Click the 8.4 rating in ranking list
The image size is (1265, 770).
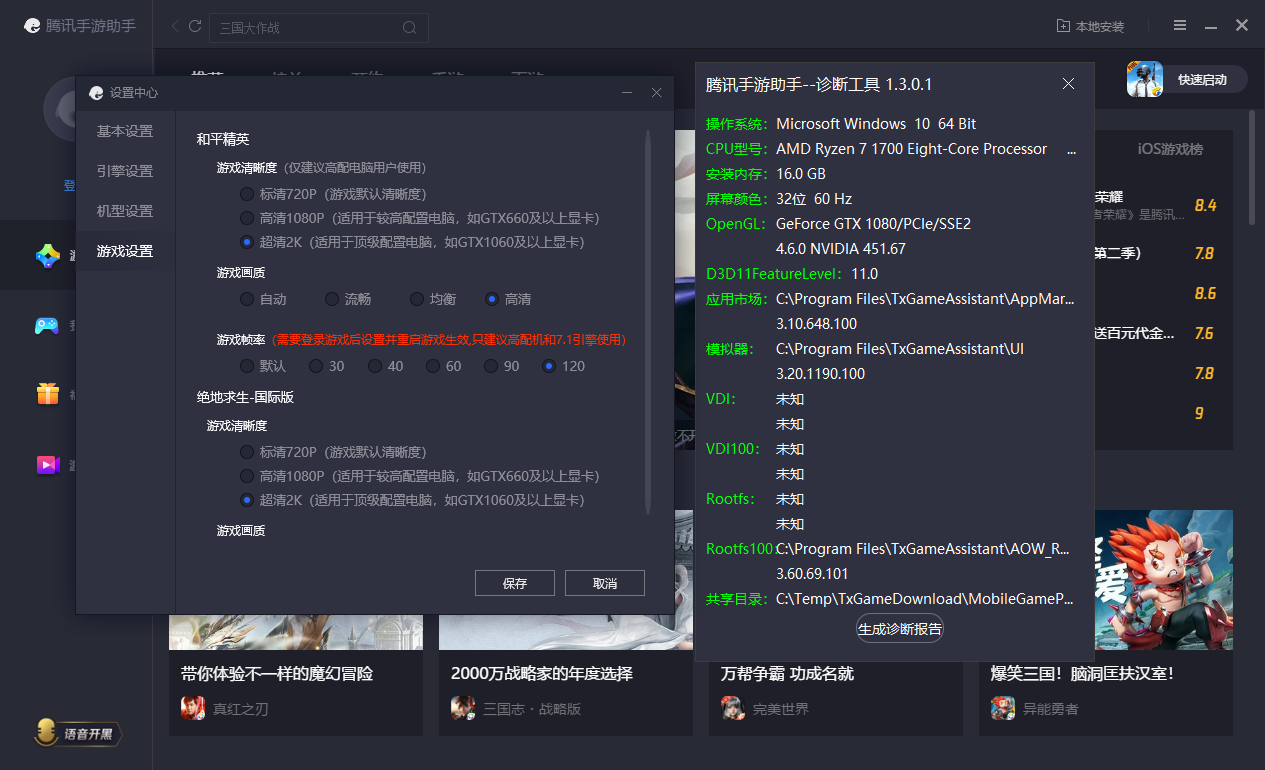point(1205,206)
